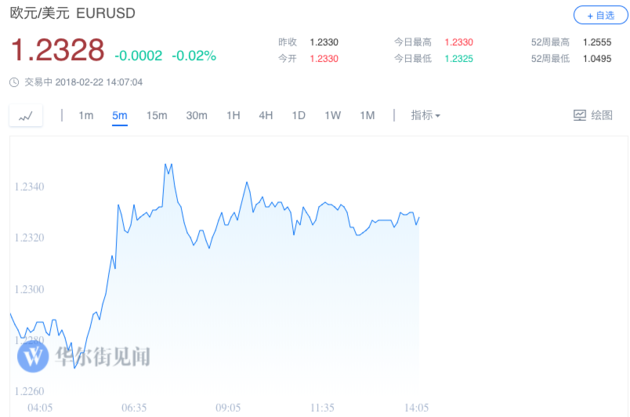The height and width of the screenshot is (417, 630).
Task: Open the 绘图 drawing tool icon
Action: (579, 116)
